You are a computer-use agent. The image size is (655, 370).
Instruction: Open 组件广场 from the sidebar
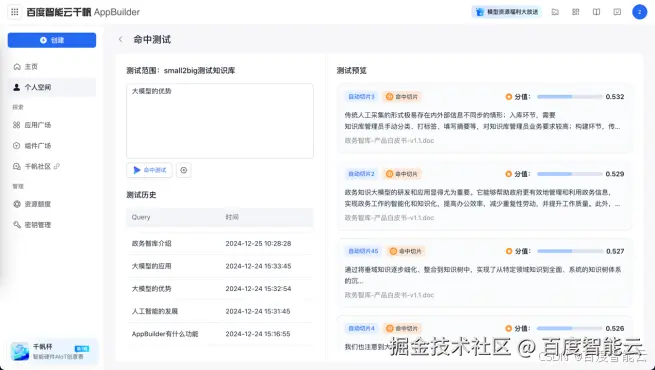click(x=52, y=146)
